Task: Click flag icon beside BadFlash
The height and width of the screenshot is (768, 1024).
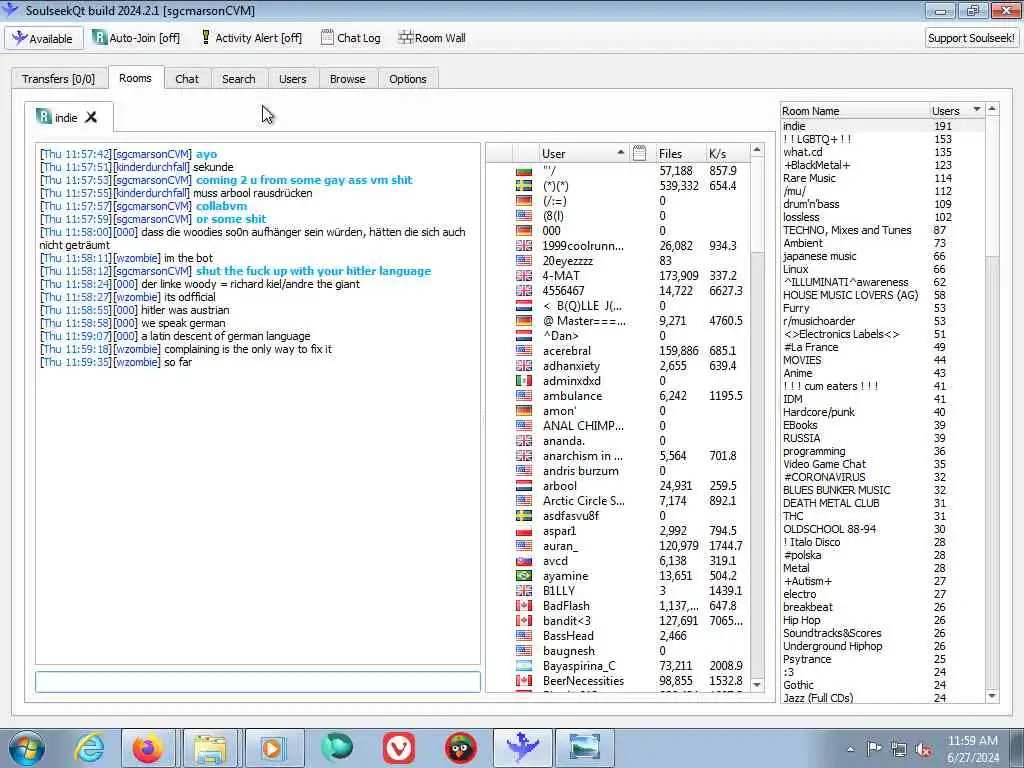Action: click(x=524, y=606)
